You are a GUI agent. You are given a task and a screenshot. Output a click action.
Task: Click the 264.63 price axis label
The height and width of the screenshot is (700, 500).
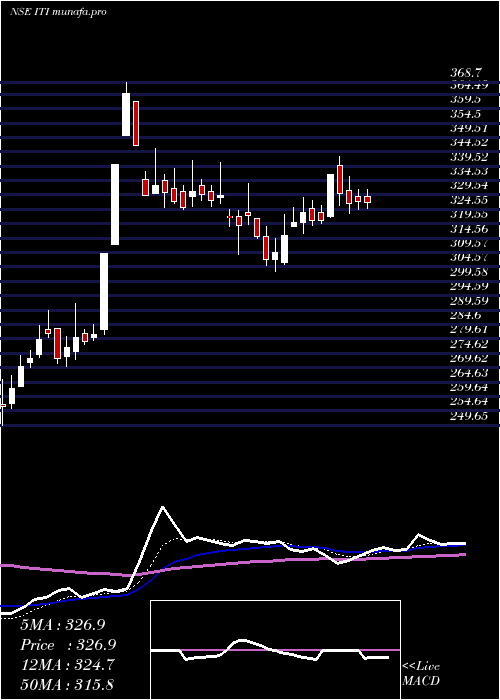pyautogui.click(x=468, y=373)
